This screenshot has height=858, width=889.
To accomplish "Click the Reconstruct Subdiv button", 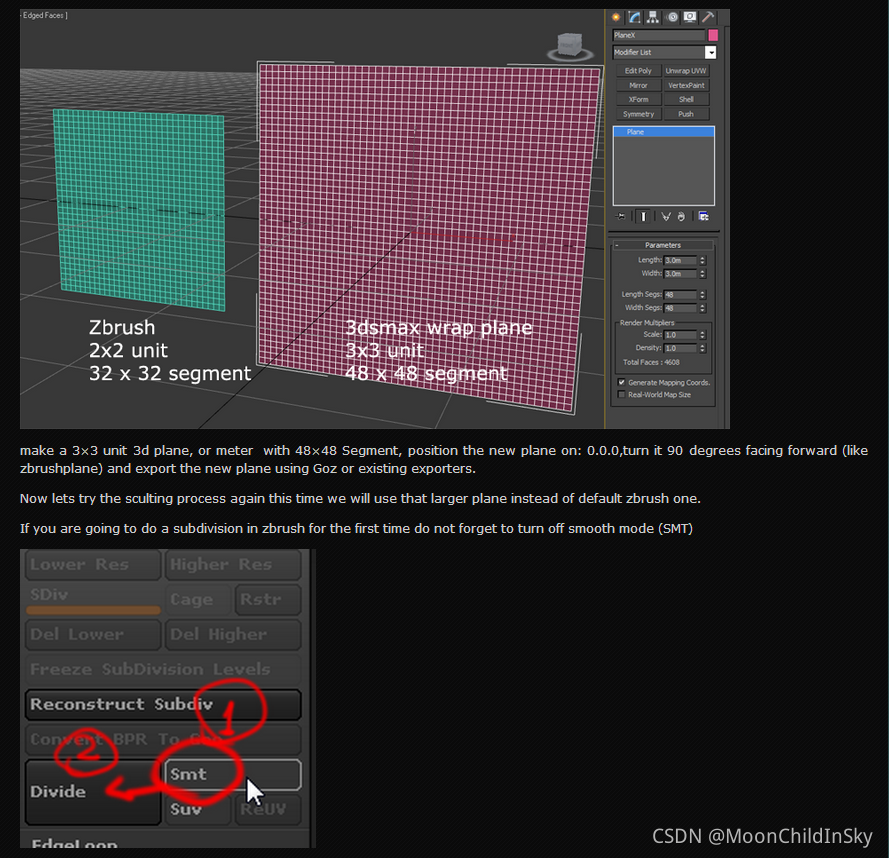I will (163, 705).
